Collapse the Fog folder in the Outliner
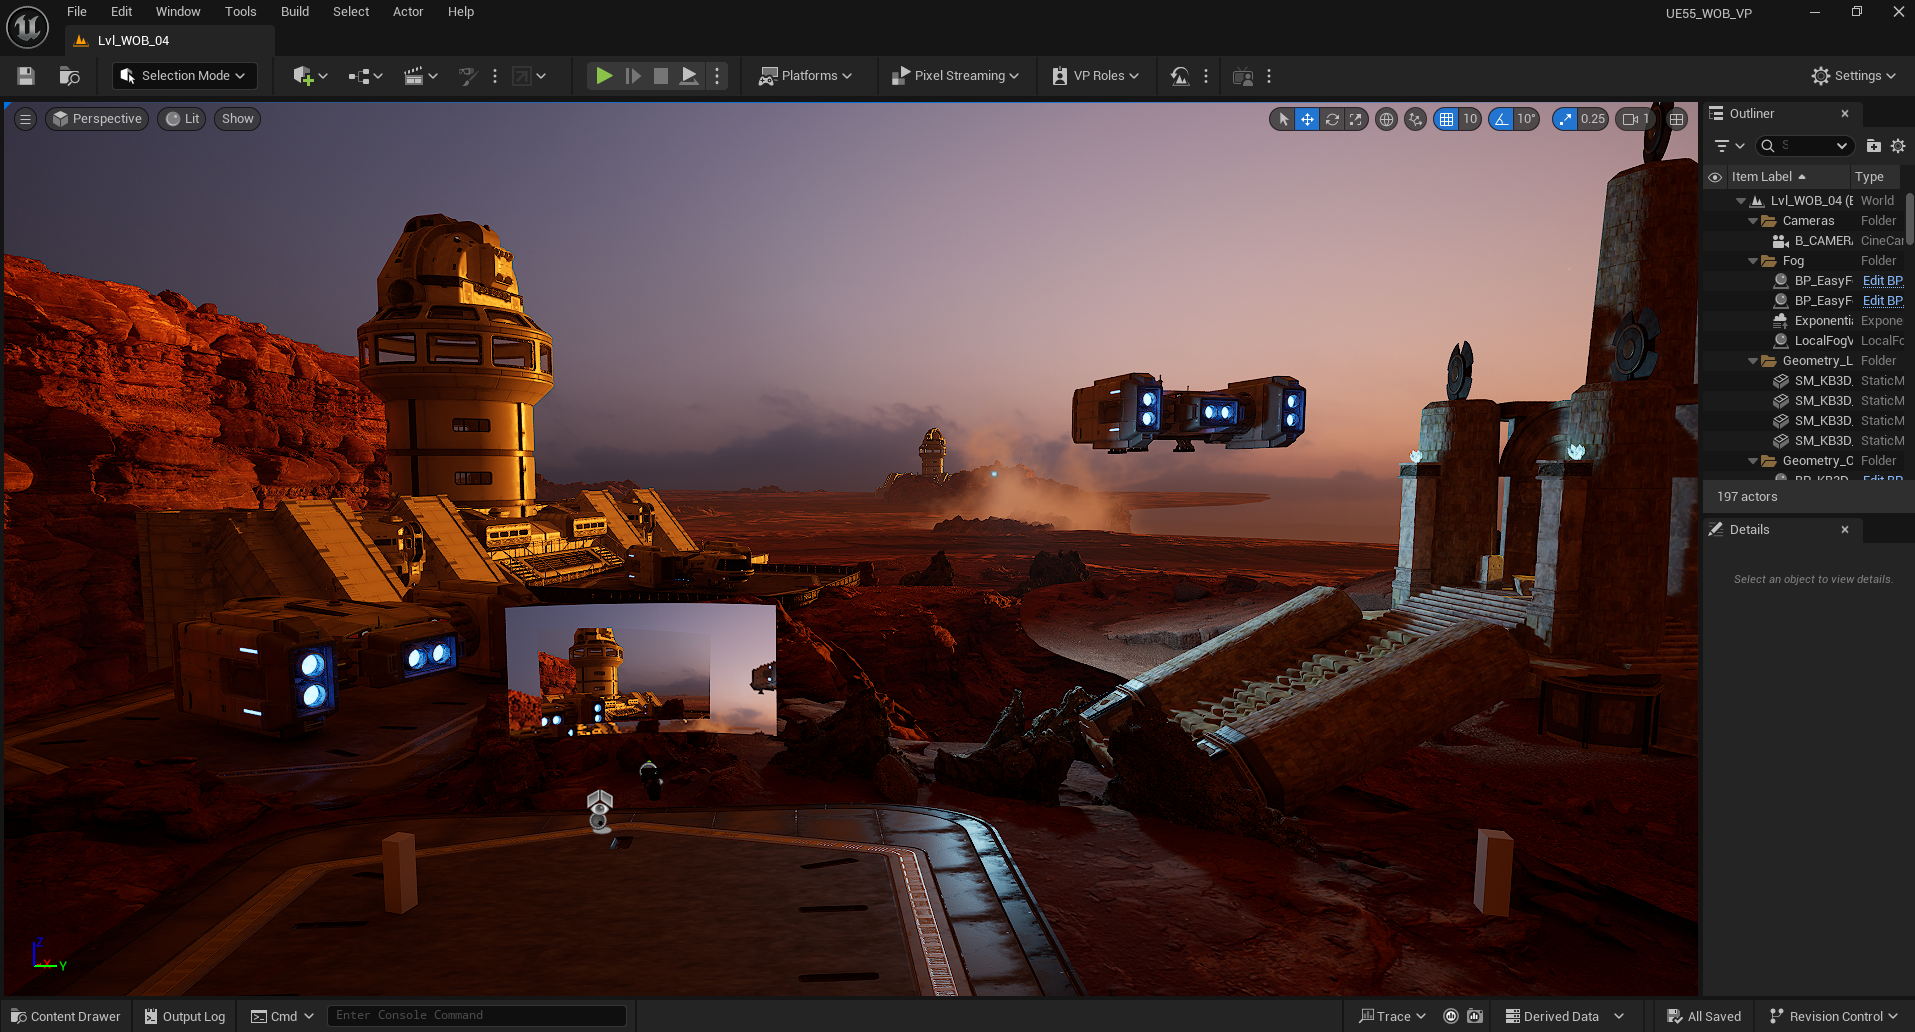Image resolution: width=1915 pixels, height=1032 pixels. [1753, 261]
